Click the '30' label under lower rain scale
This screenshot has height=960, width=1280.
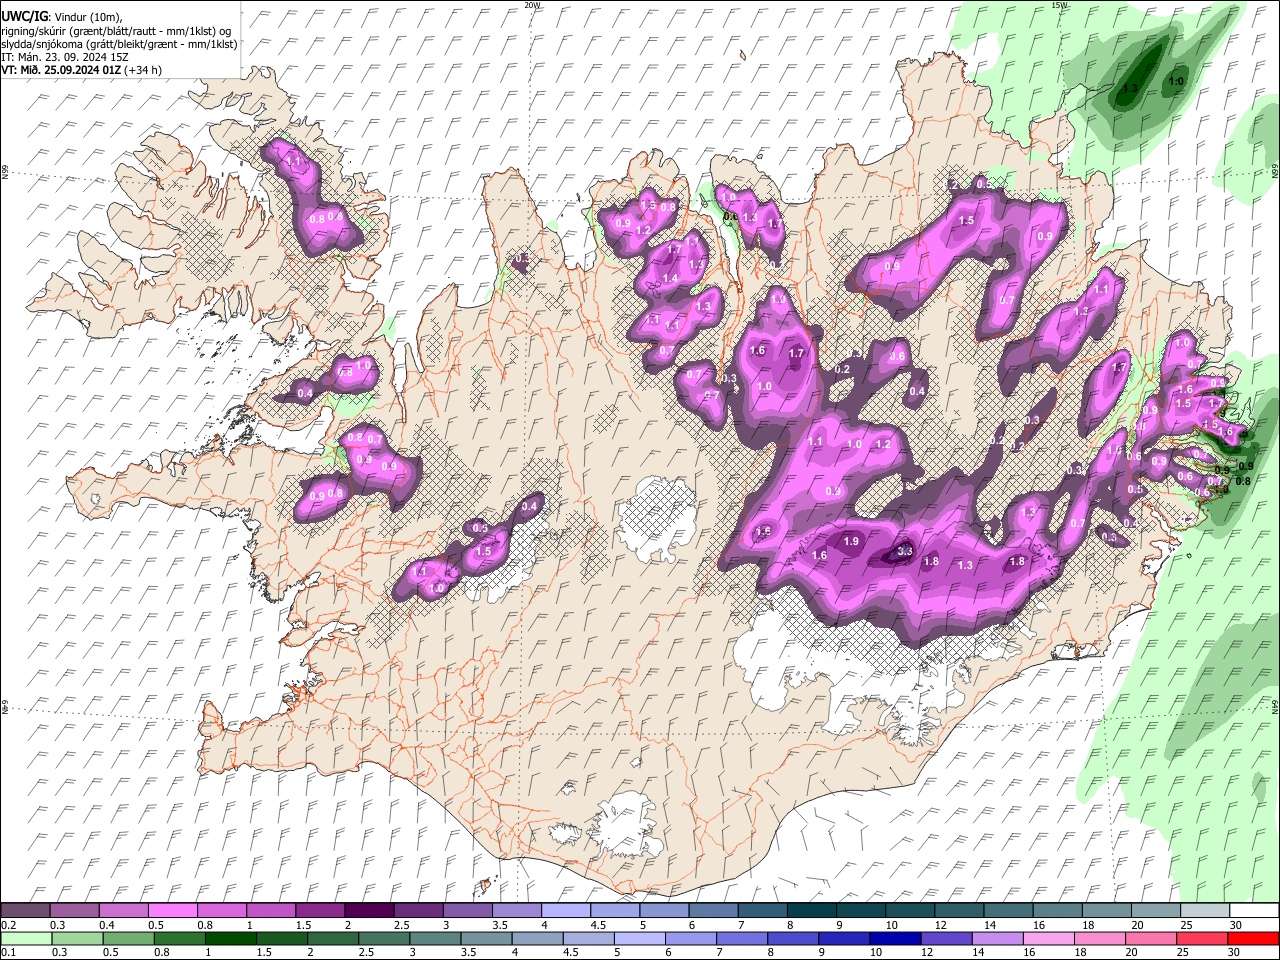1233,953
